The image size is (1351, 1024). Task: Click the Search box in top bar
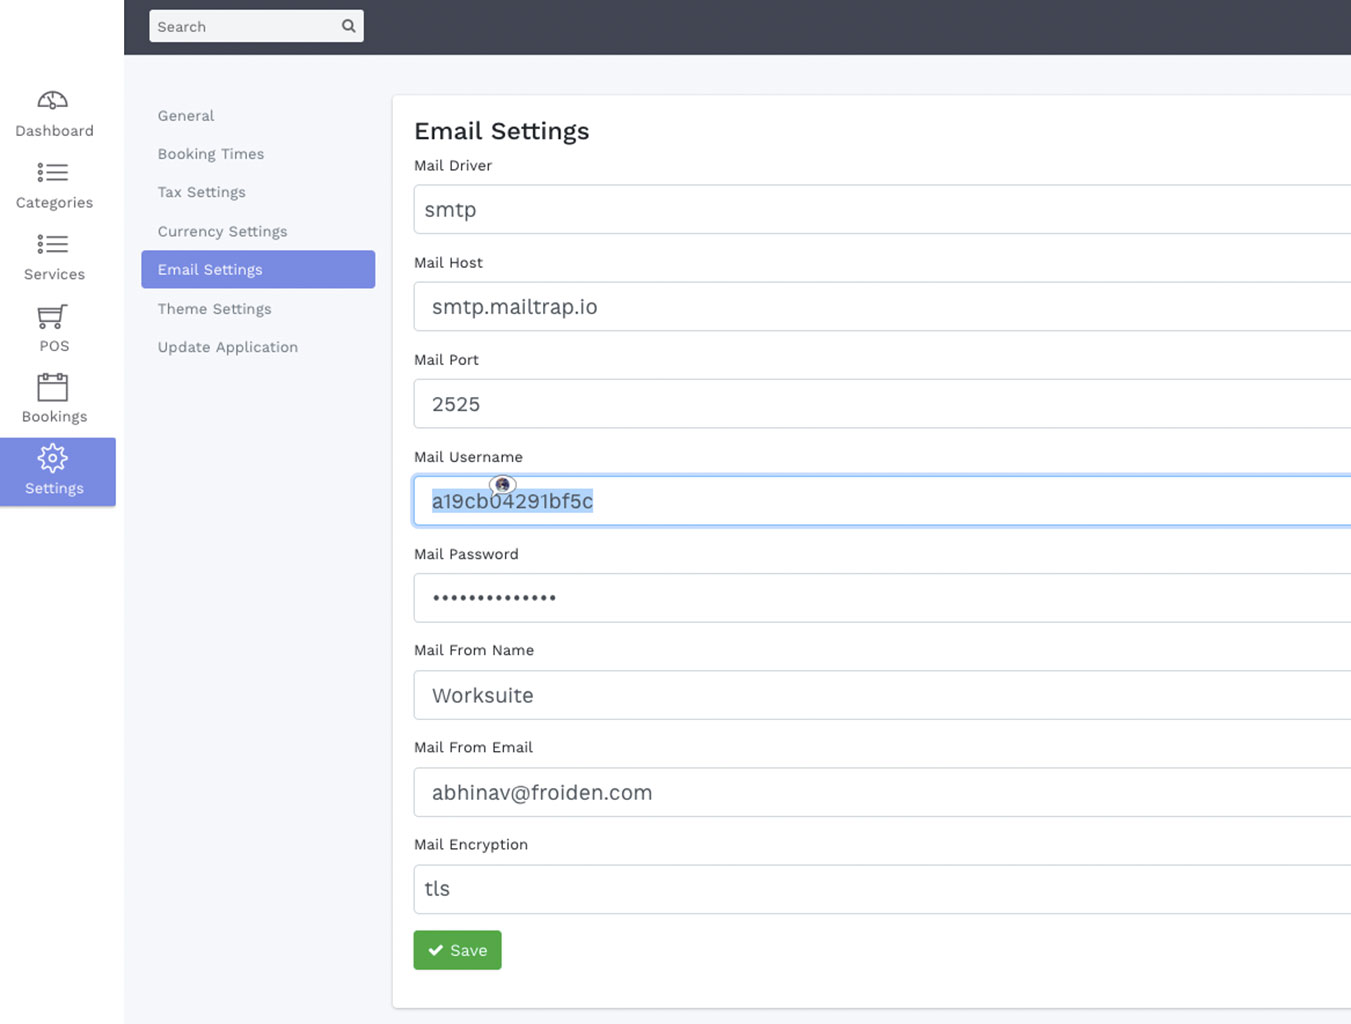point(245,26)
